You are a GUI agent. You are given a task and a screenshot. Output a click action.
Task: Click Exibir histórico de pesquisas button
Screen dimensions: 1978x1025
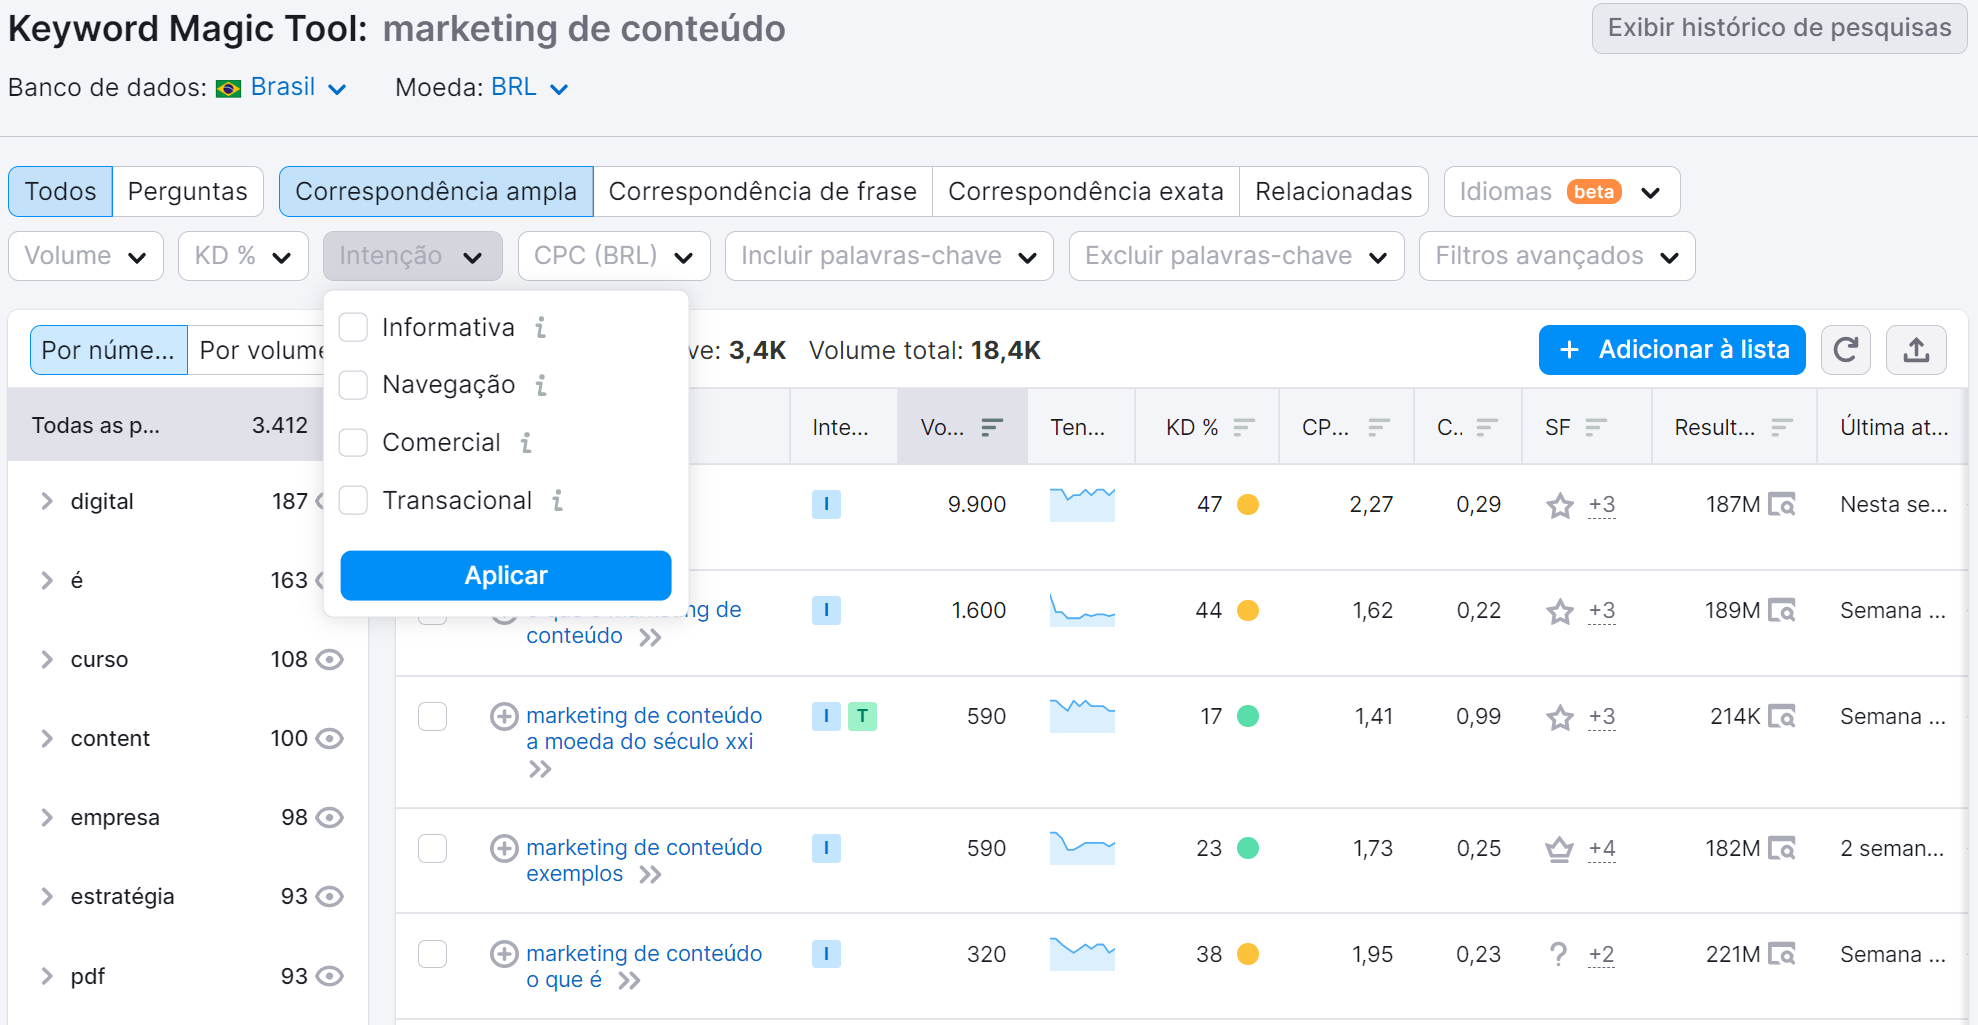coord(1778,28)
